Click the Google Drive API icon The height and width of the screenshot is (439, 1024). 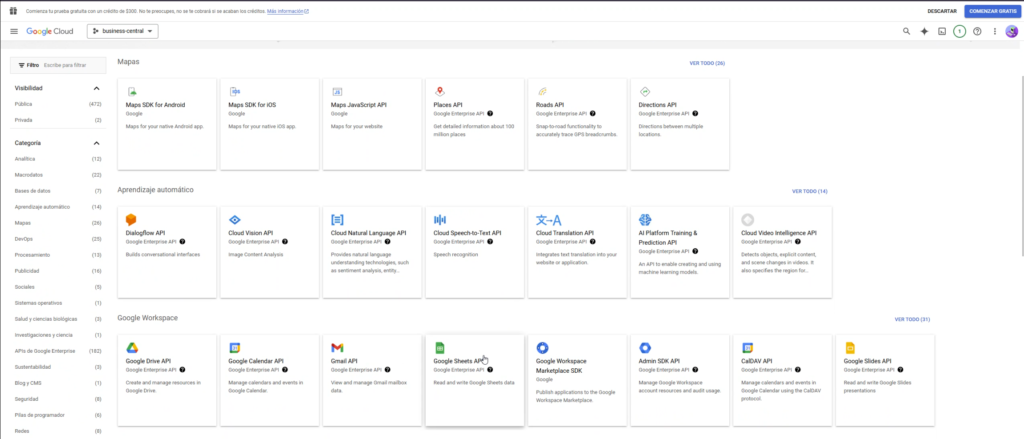(x=131, y=348)
